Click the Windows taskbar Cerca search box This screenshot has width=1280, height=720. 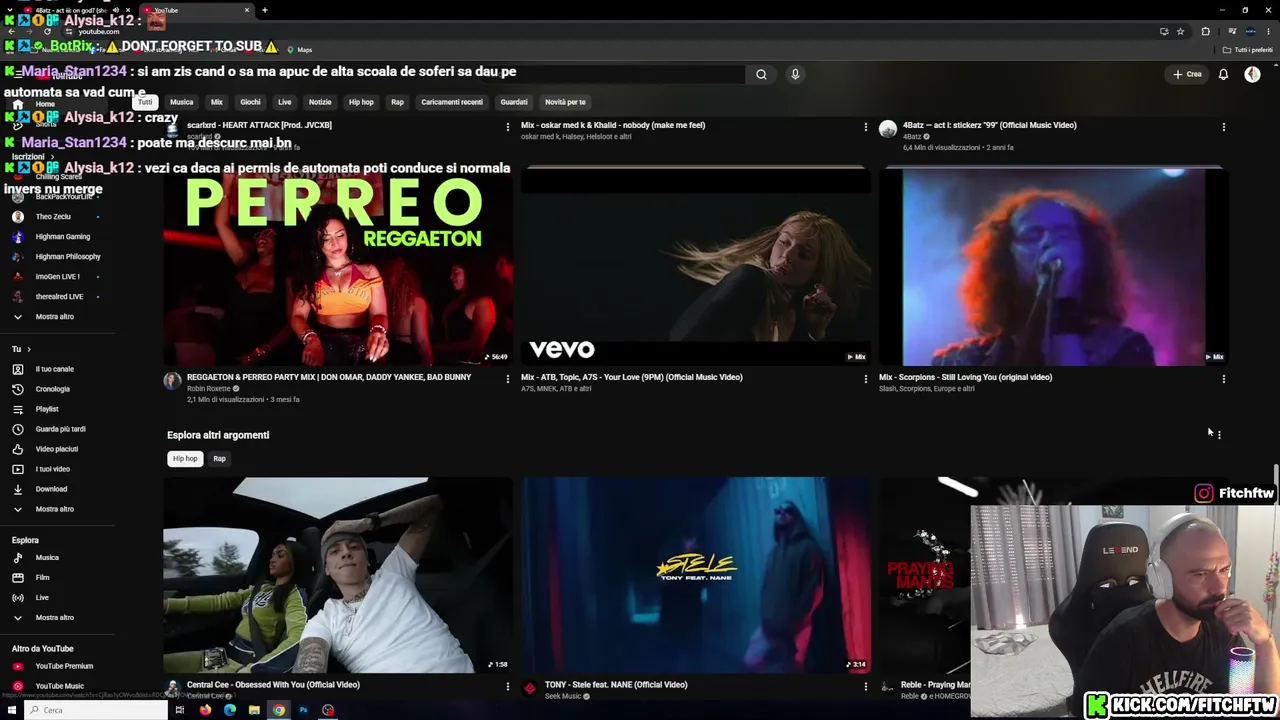pos(96,710)
